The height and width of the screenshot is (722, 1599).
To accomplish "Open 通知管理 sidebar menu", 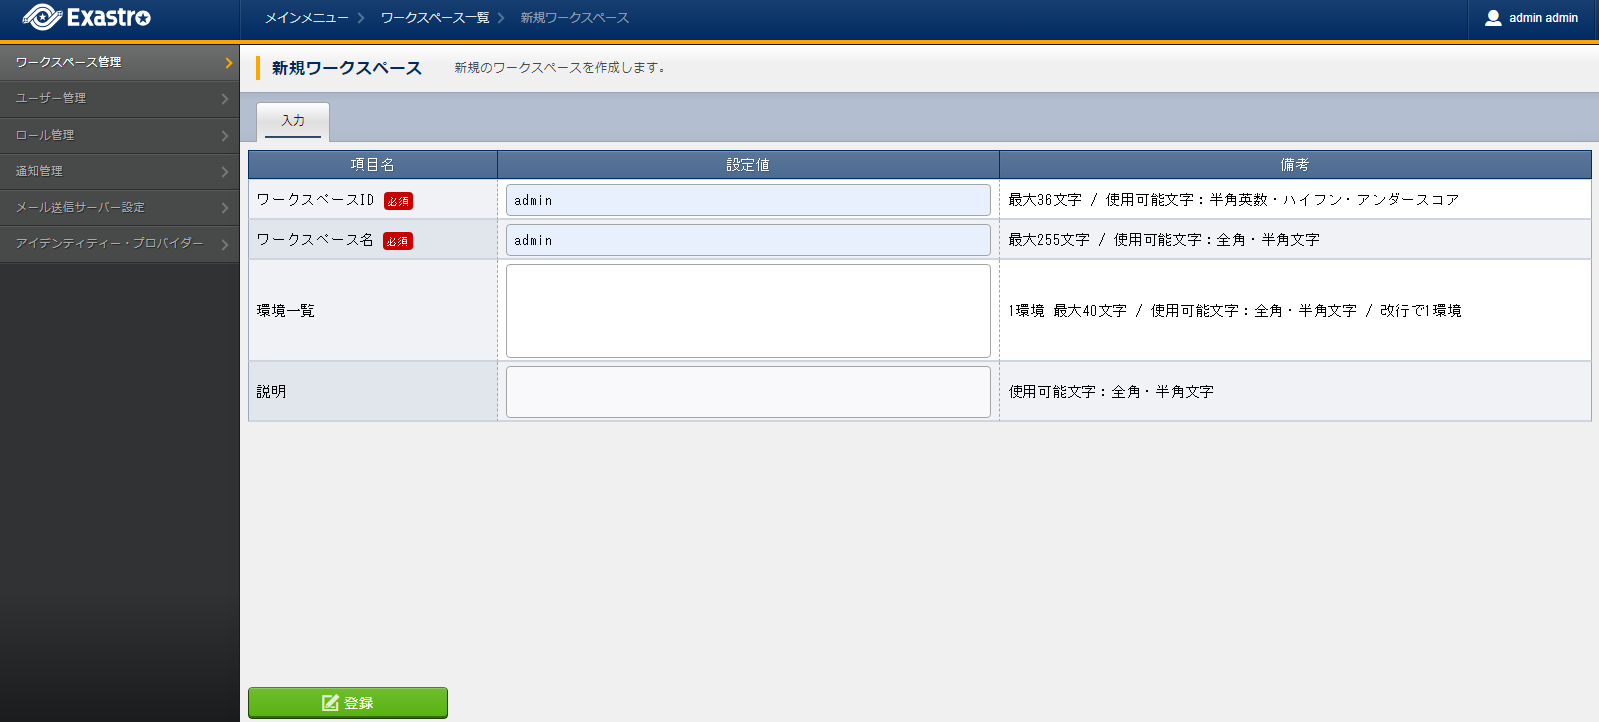I will tap(120, 171).
